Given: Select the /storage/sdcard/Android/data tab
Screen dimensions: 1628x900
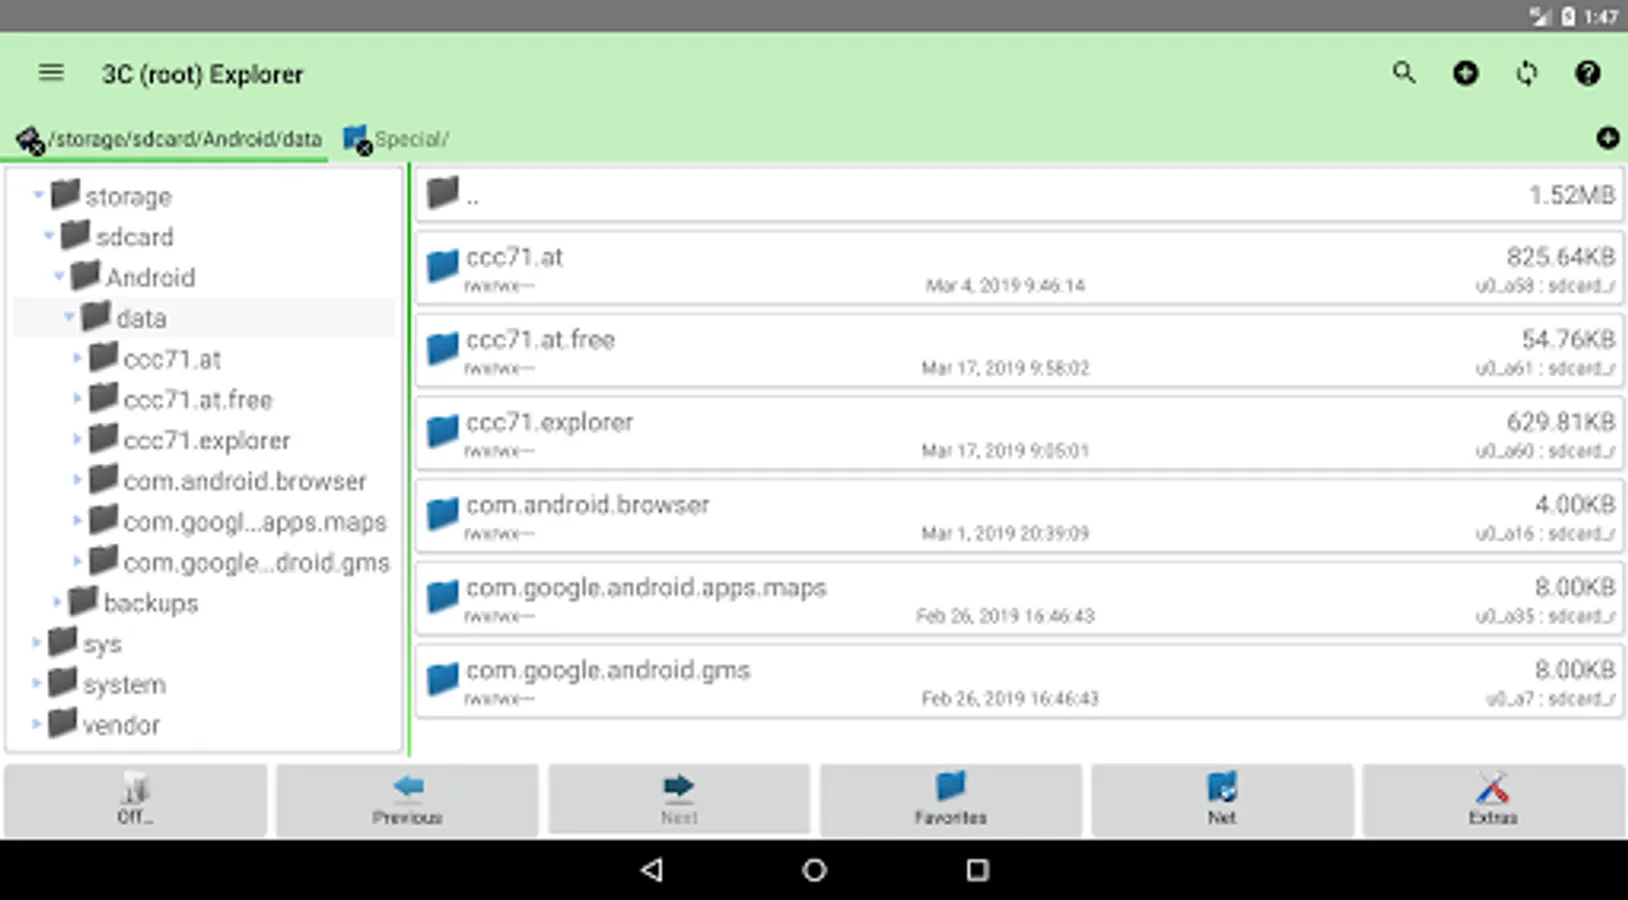Looking at the screenshot, I should [170, 139].
